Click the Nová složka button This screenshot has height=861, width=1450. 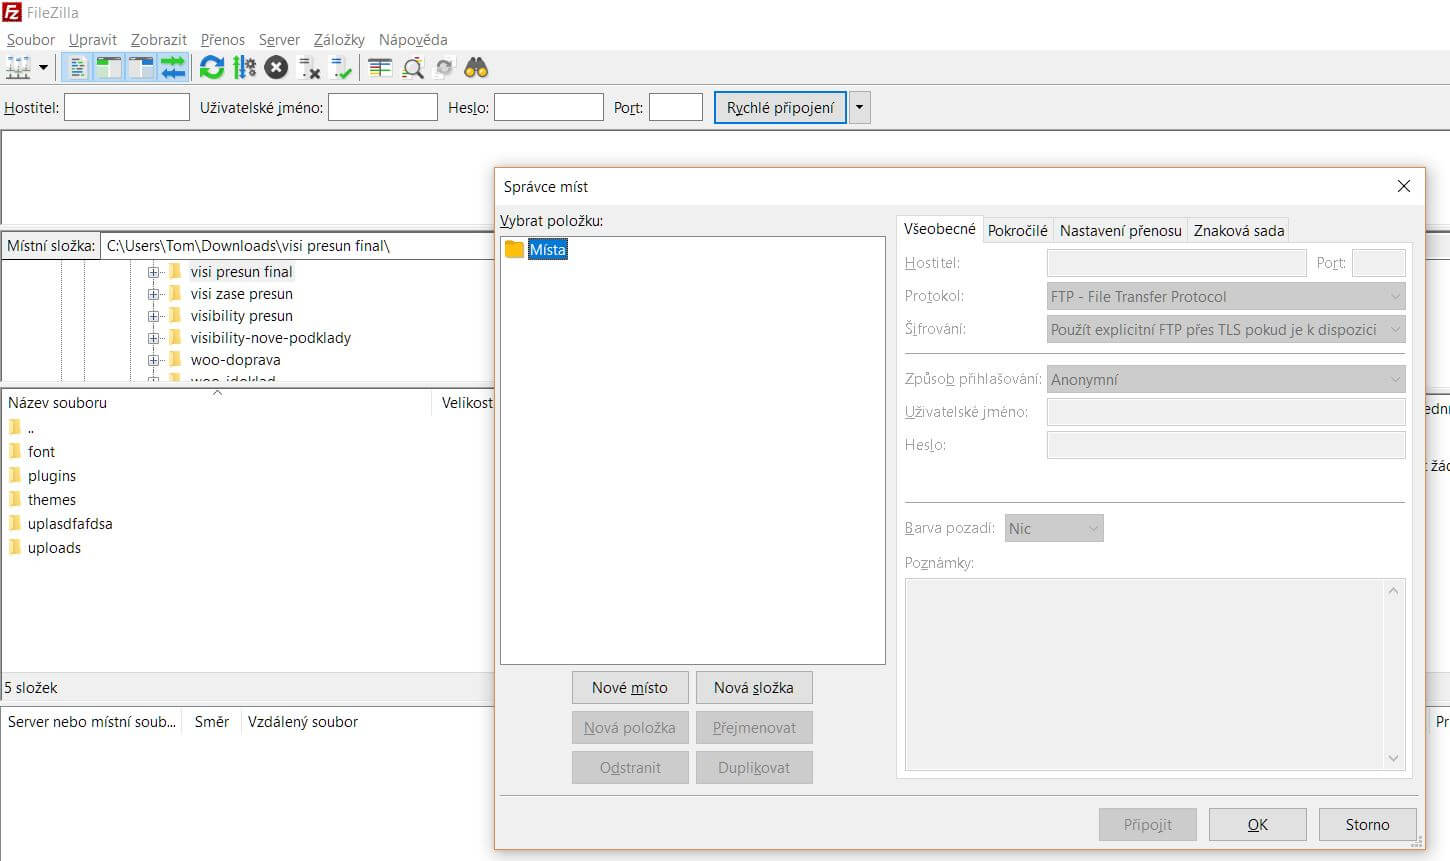(x=754, y=688)
